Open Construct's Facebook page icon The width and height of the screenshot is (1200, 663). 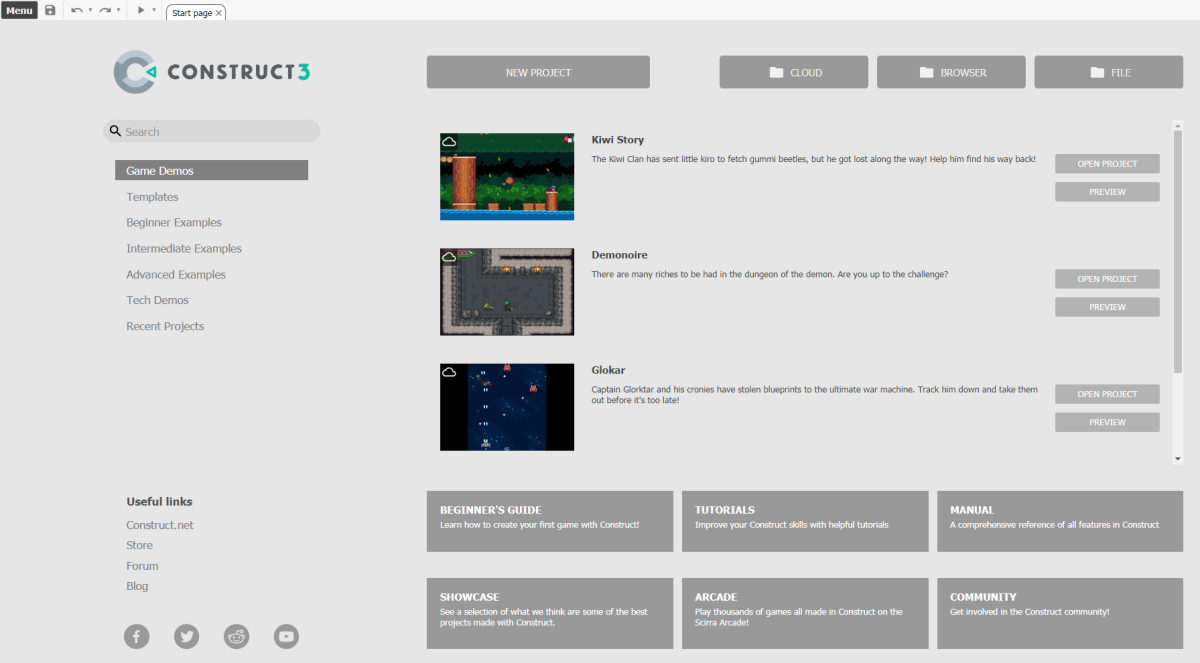pos(136,636)
